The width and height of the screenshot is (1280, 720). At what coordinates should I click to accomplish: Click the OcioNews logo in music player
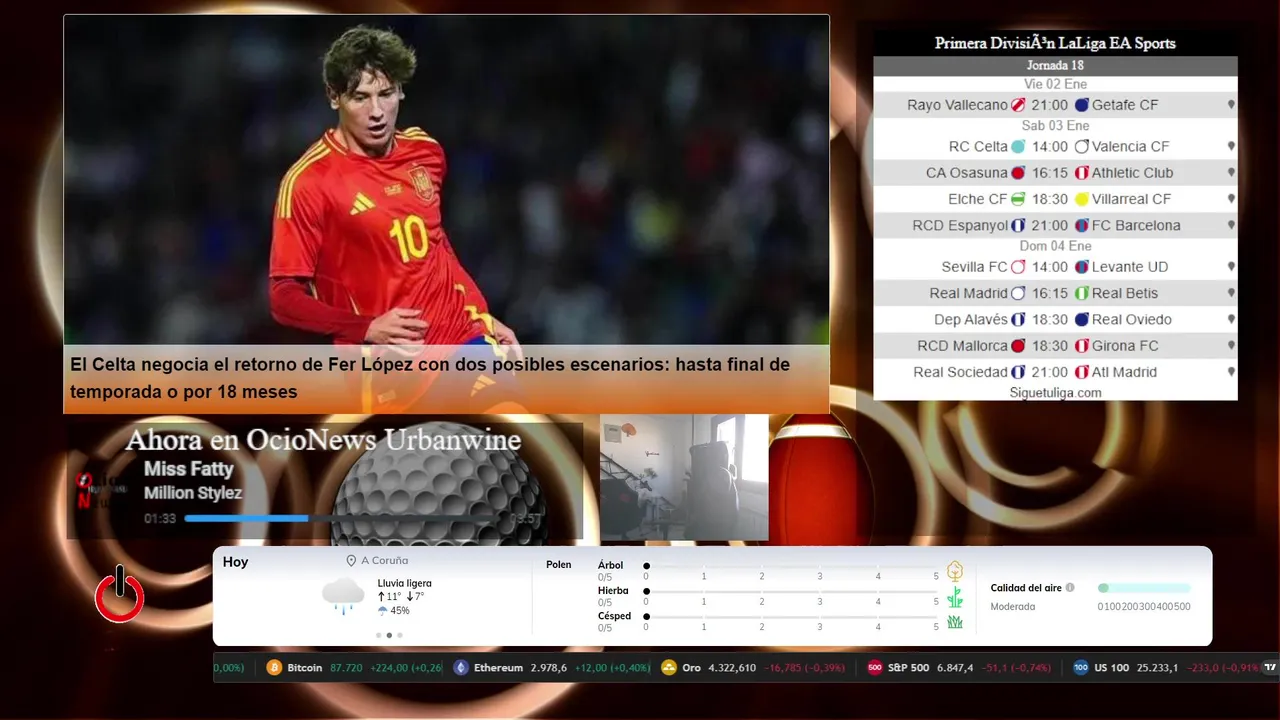click(x=100, y=490)
